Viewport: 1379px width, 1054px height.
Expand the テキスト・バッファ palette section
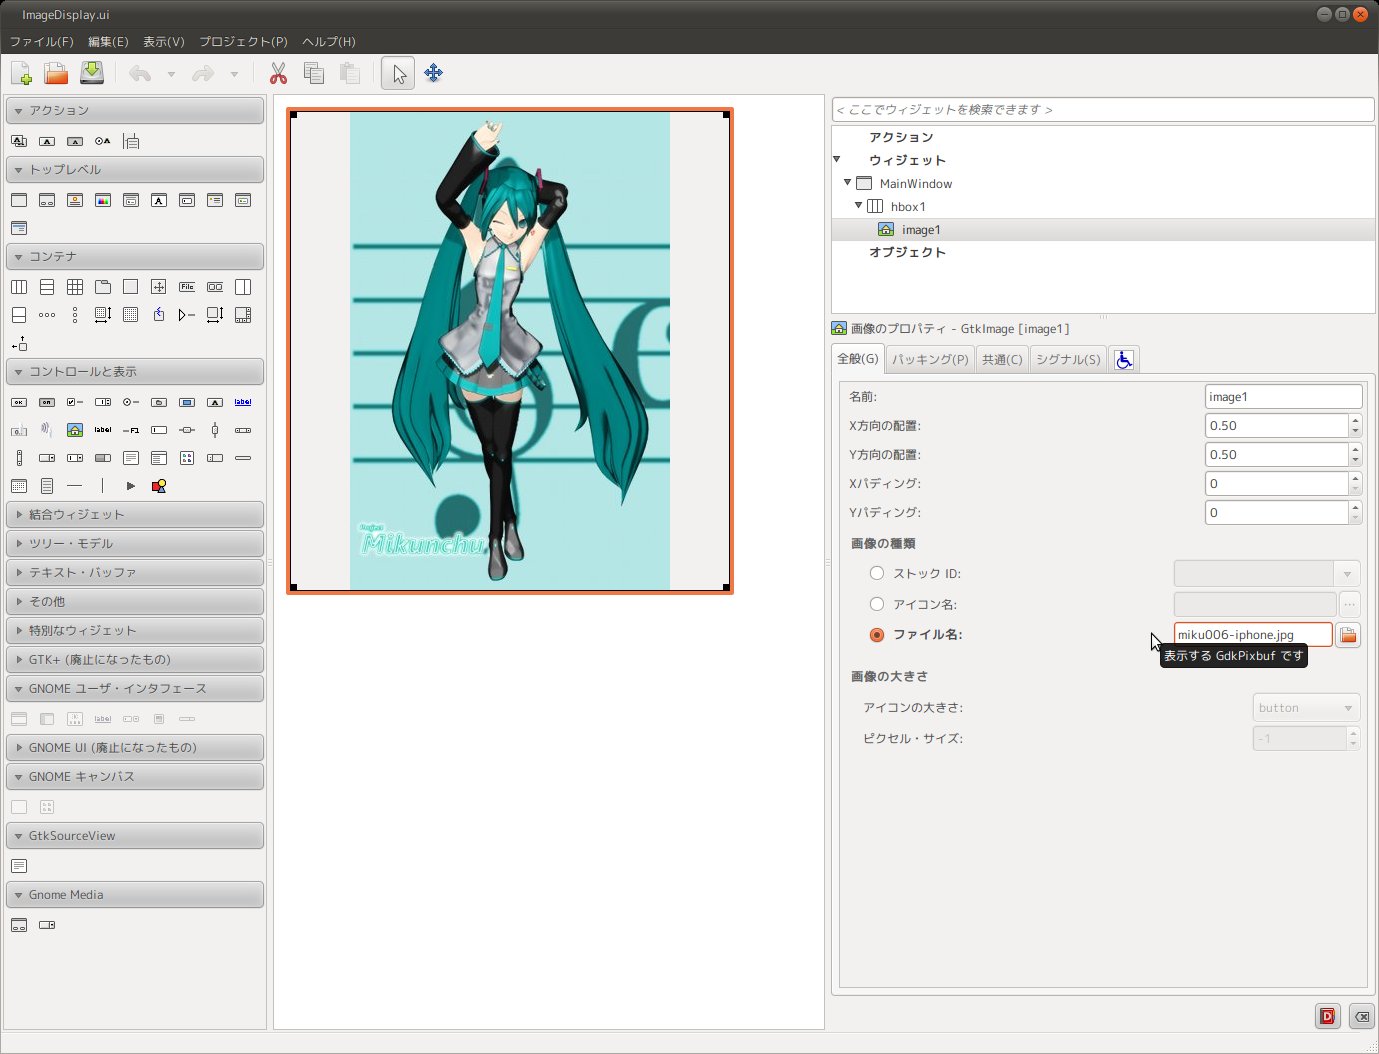click(x=135, y=573)
